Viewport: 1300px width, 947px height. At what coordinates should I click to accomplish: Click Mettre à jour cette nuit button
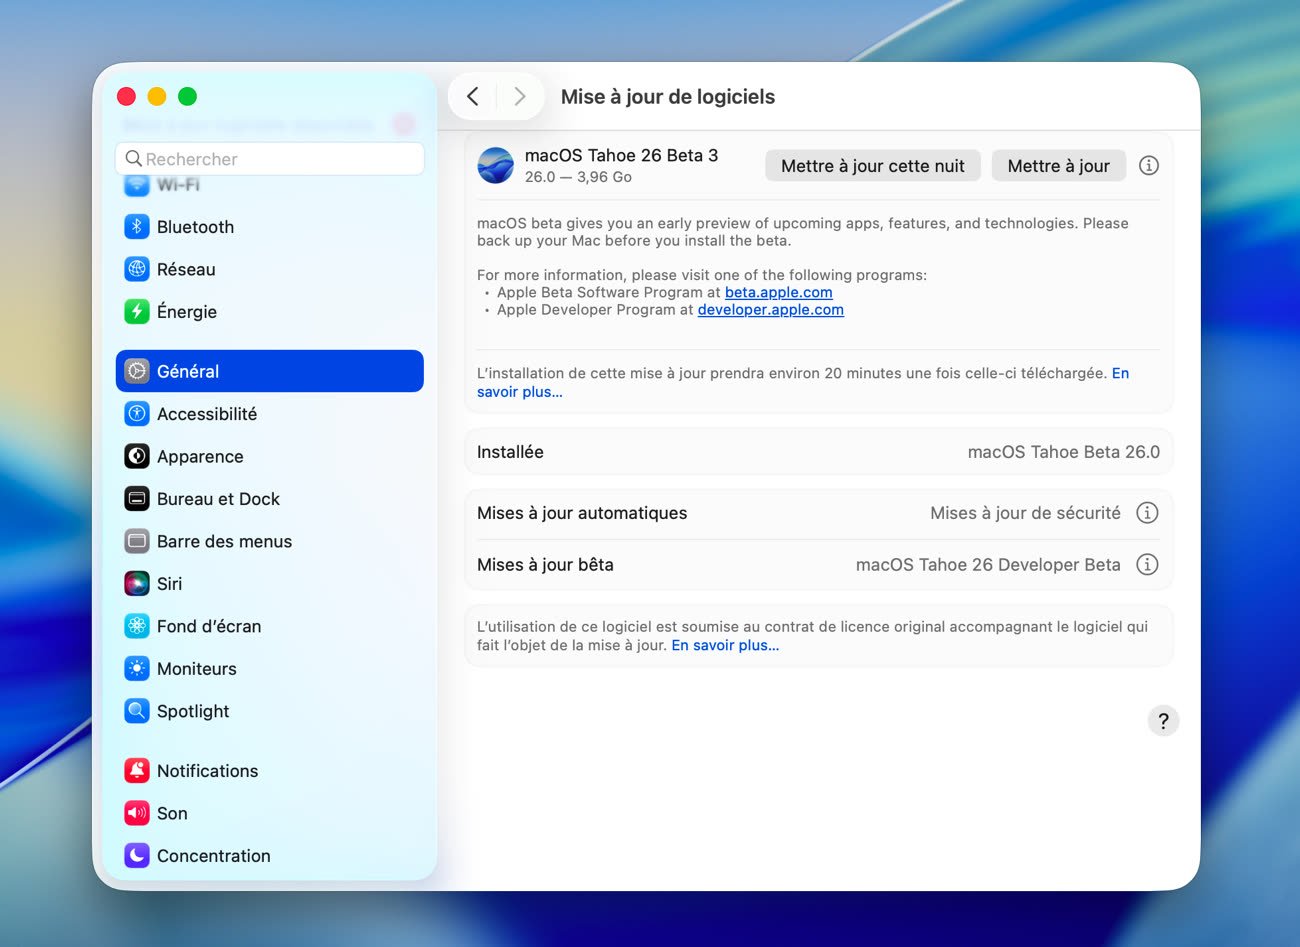pos(873,166)
